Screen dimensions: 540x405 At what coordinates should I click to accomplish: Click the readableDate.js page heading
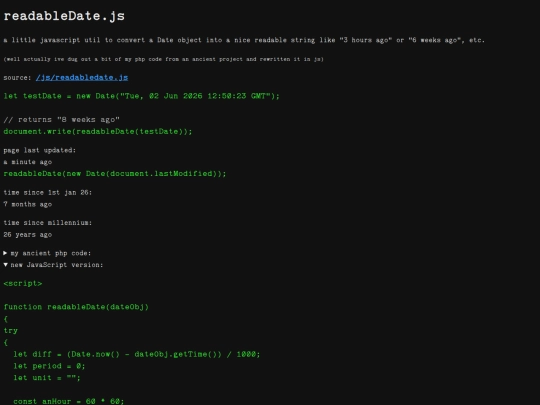[x=64, y=16]
